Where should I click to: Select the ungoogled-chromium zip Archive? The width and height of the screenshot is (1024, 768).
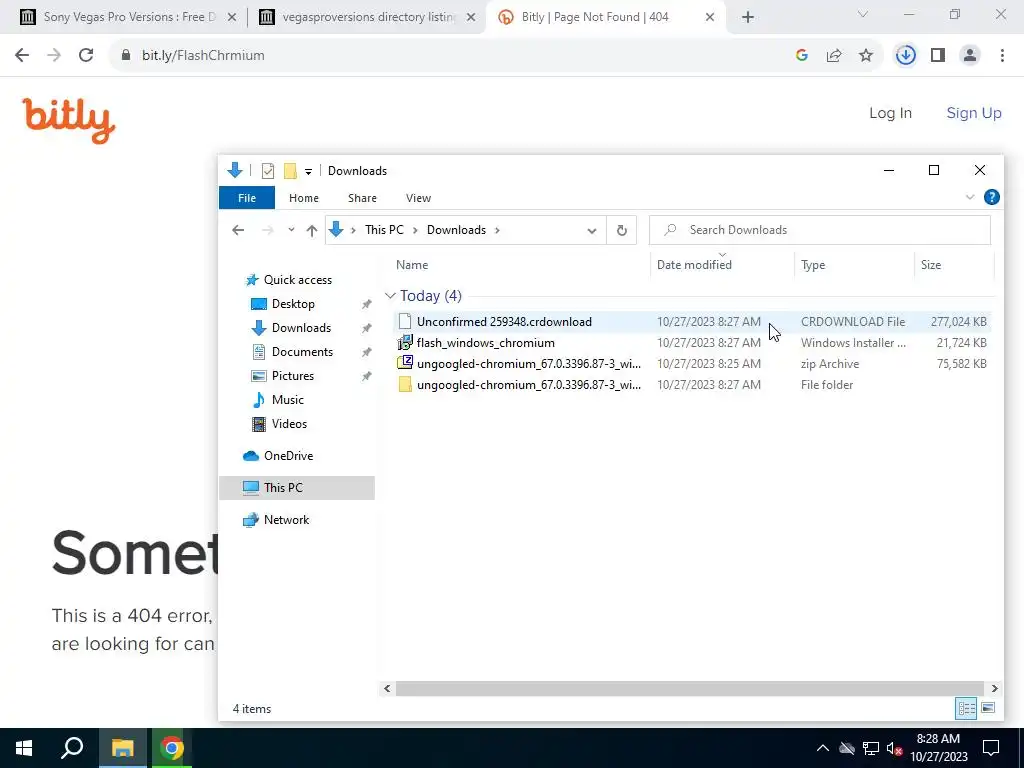692,364
